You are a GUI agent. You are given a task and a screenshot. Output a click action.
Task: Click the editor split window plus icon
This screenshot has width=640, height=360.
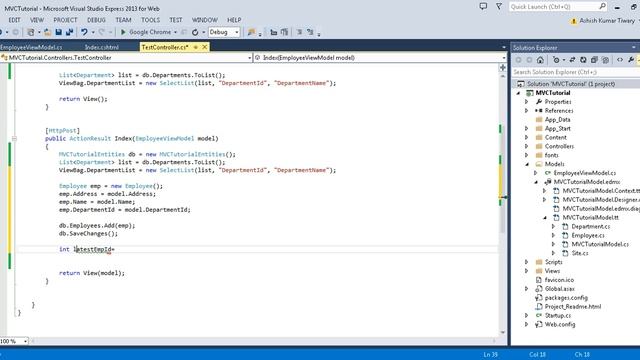point(503,68)
